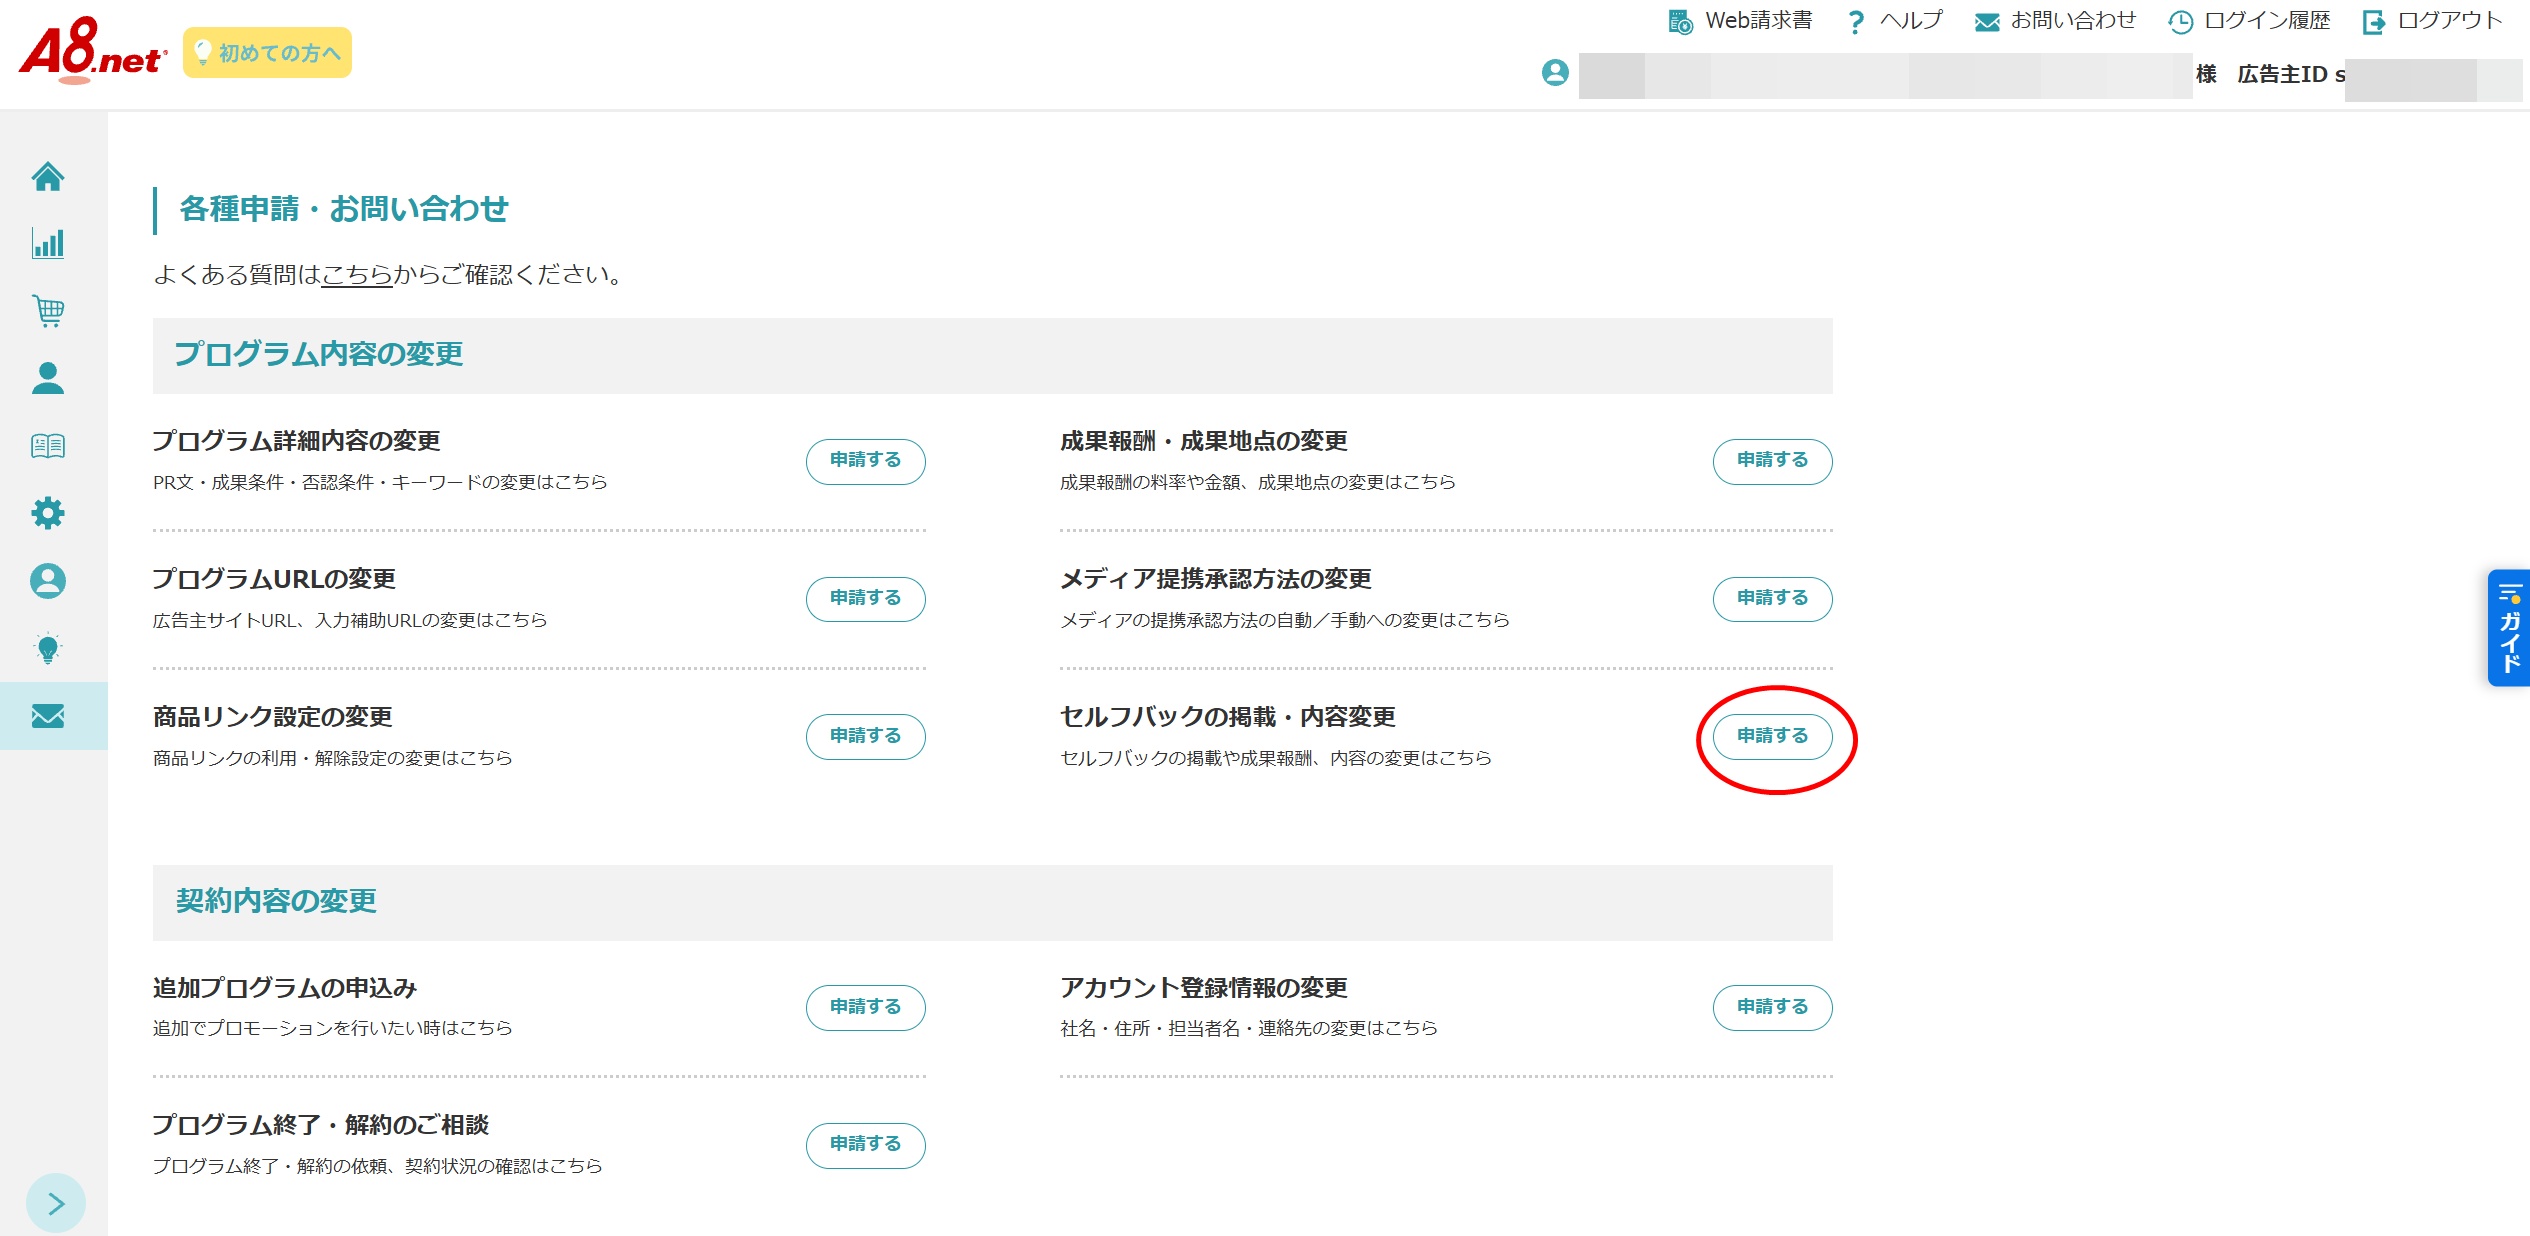Click 申請する for アカウント登録情報の変更
2530x1236 pixels.
pyautogui.click(x=1773, y=1008)
